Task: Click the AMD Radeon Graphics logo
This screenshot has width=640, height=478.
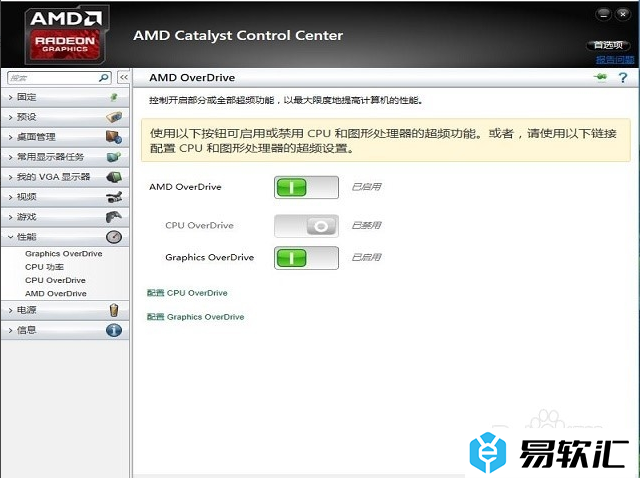Action: (x=65, y=36)
